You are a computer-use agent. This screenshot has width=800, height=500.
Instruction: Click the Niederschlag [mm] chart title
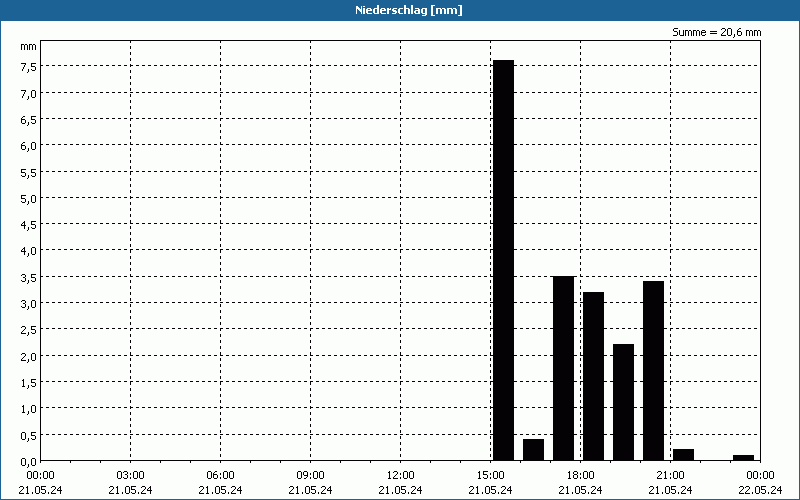click(x=409, y=10)
